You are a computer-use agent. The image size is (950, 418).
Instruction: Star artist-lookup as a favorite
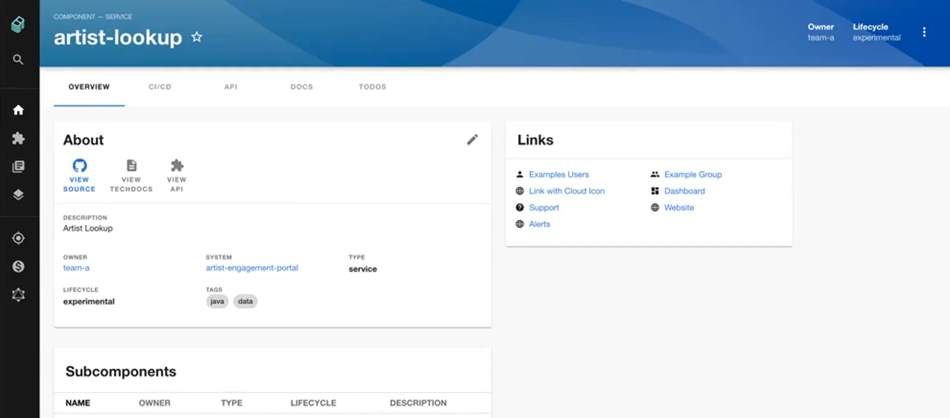pos(196,38)
